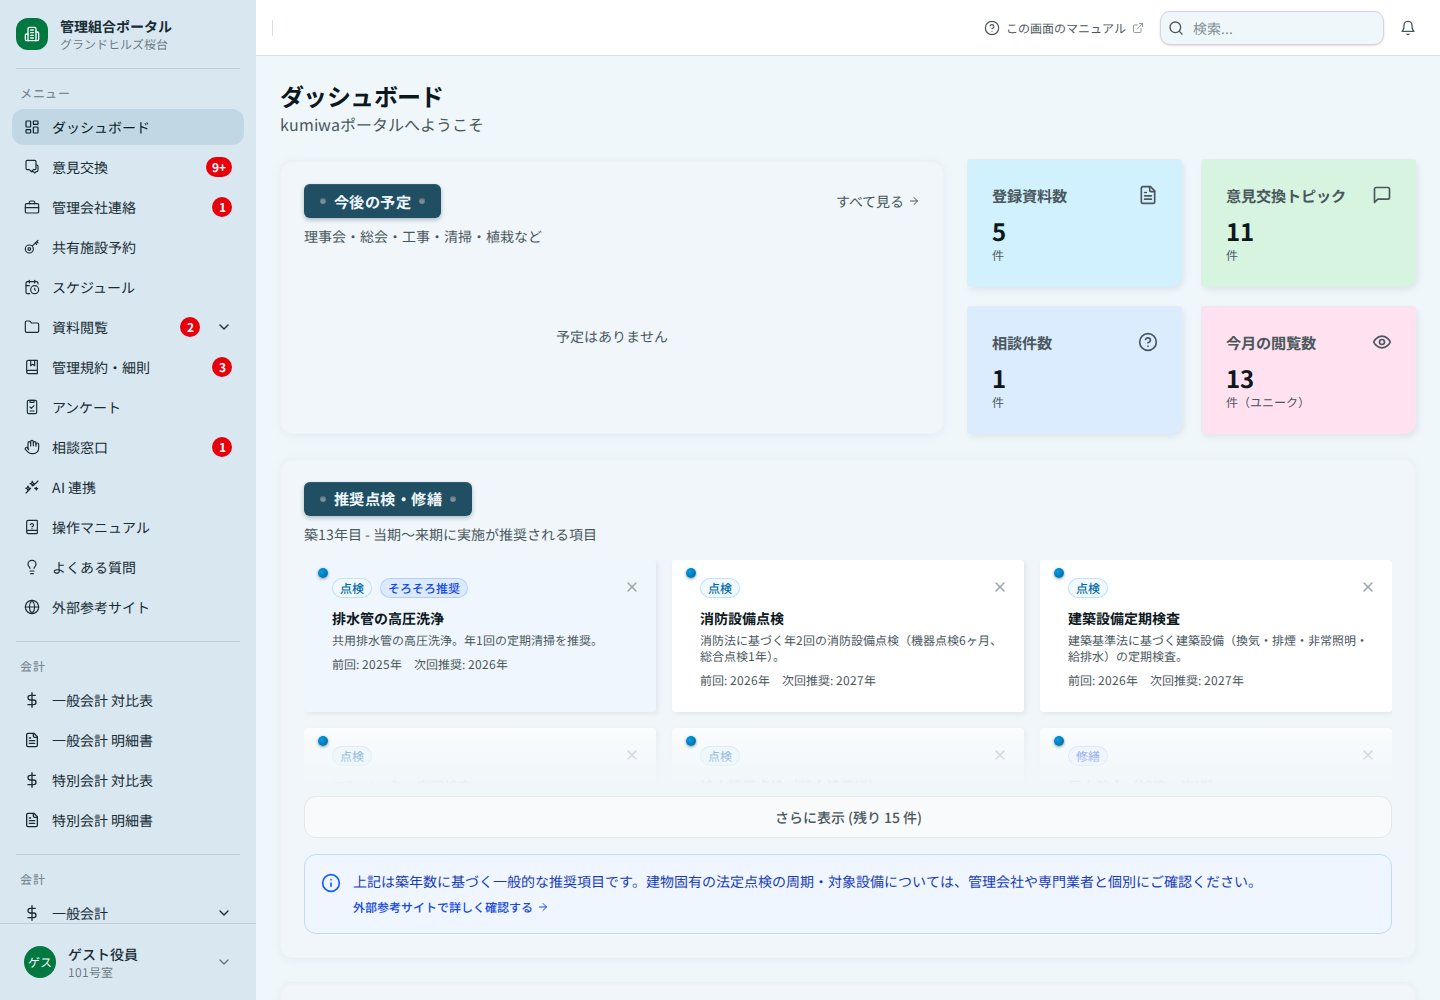The width and height of the screenshot is (1440, 1000).
Task: Dismiss the 消防設備点検 card
Action: point(1000,587)
